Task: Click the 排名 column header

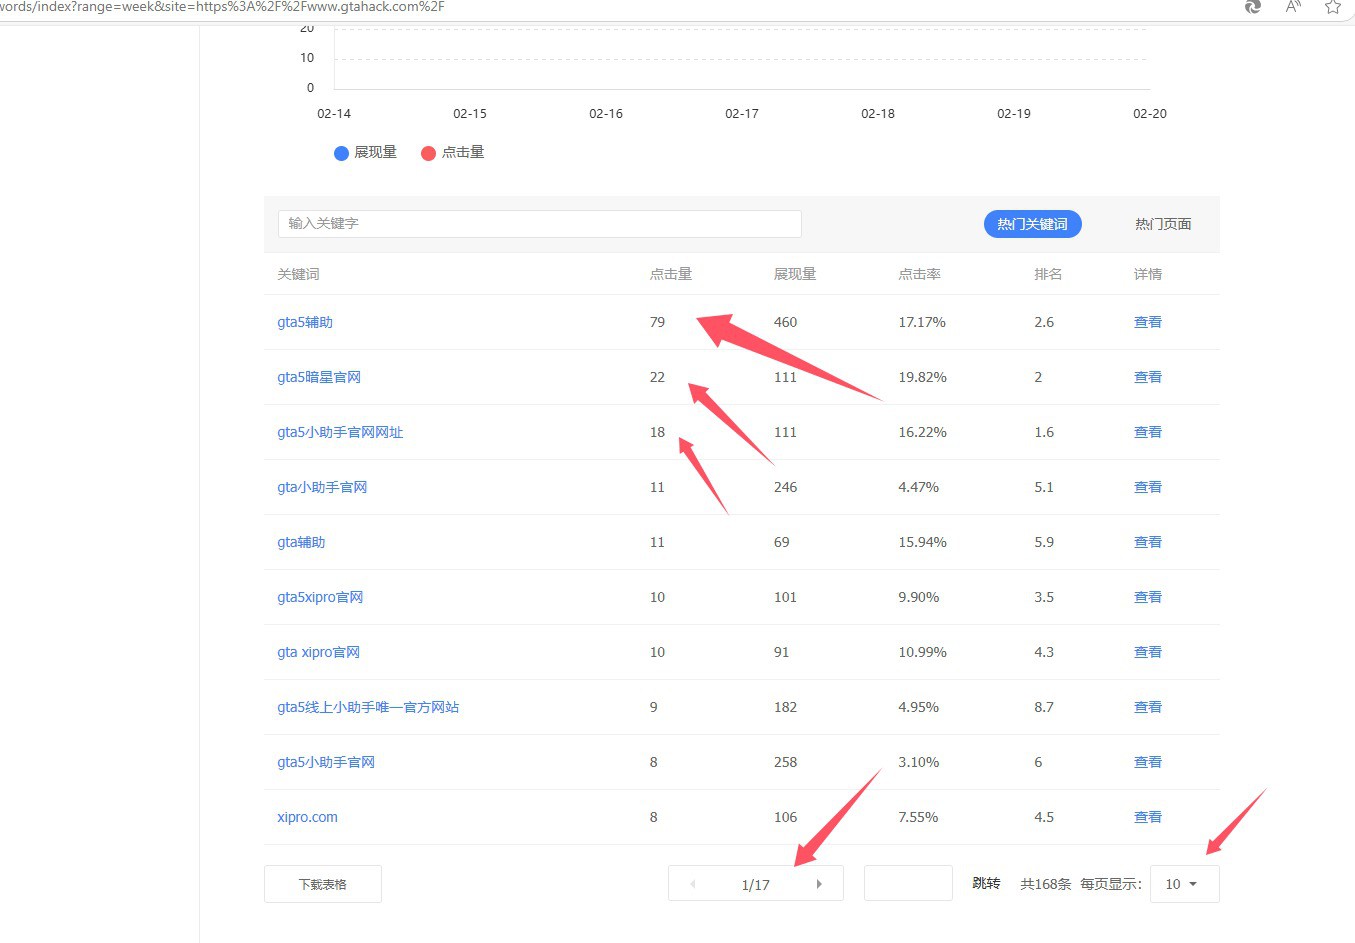Action: (1048, 274)
